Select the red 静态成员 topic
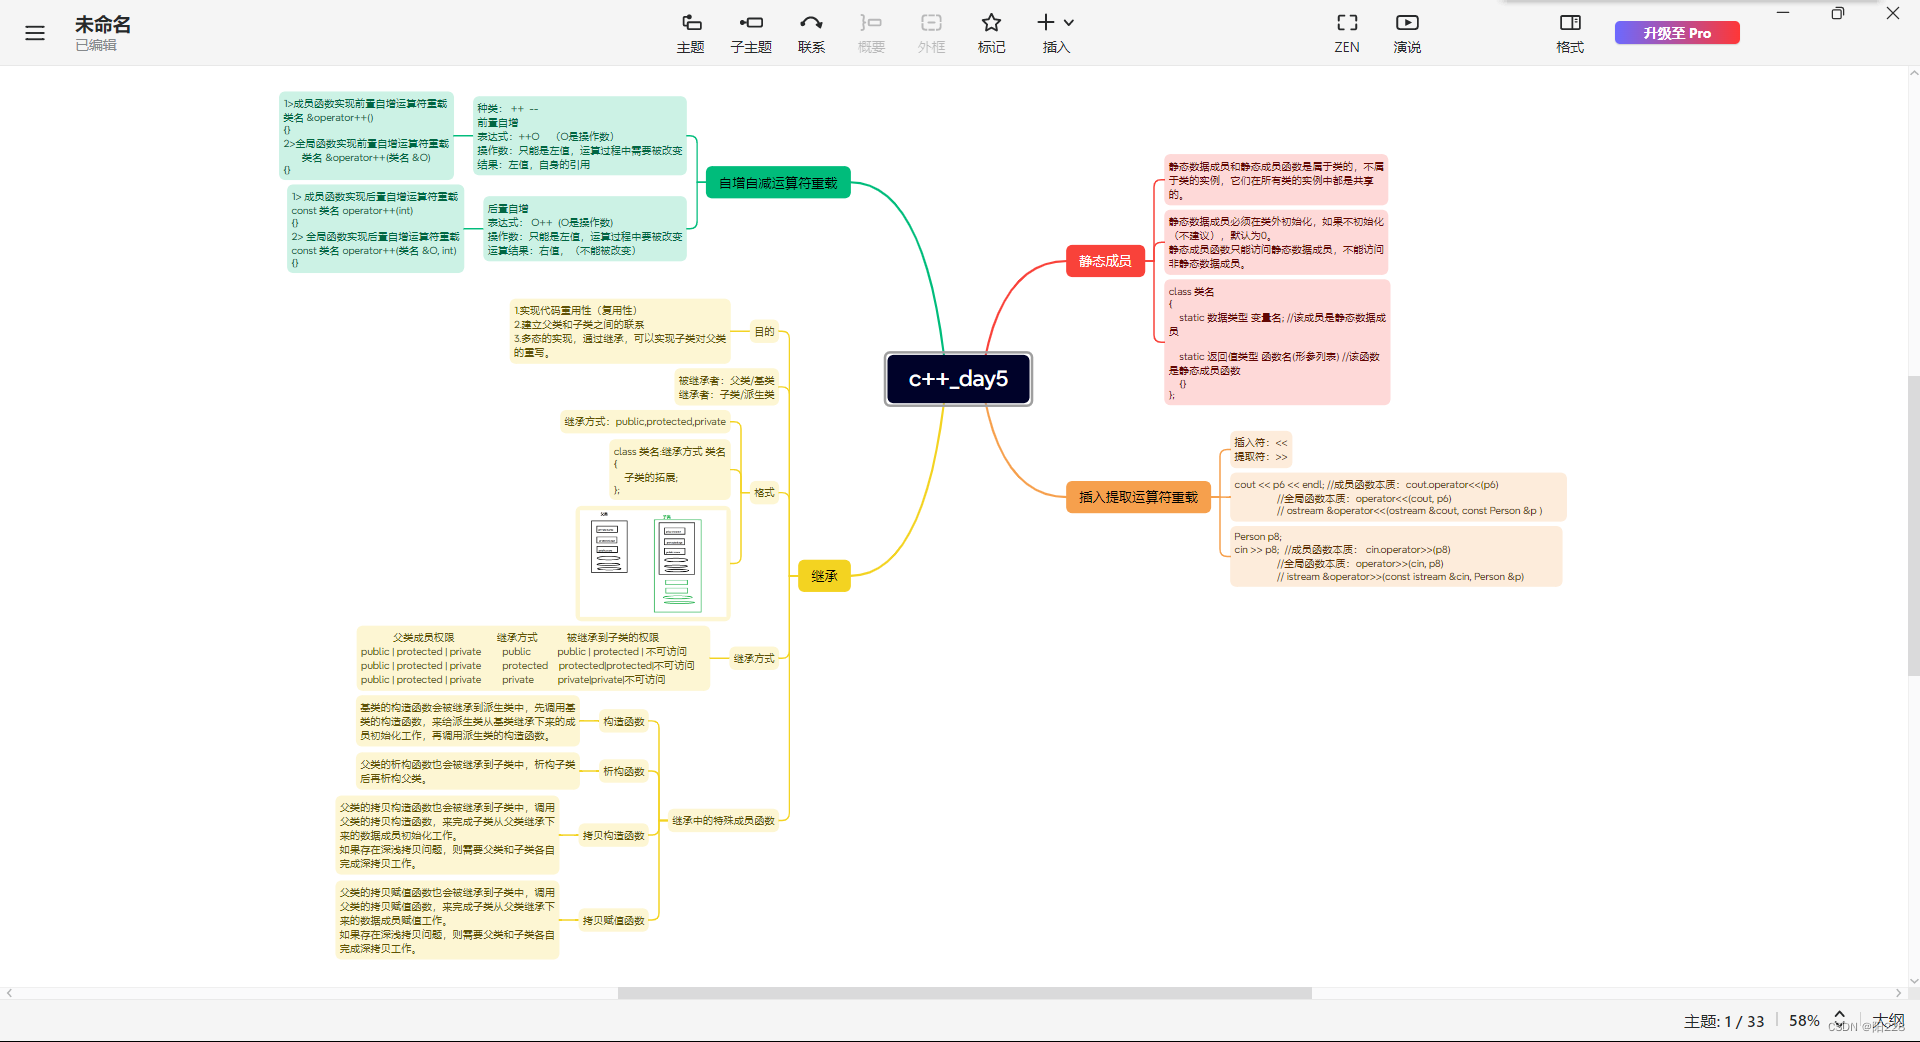 point(1105,261)
